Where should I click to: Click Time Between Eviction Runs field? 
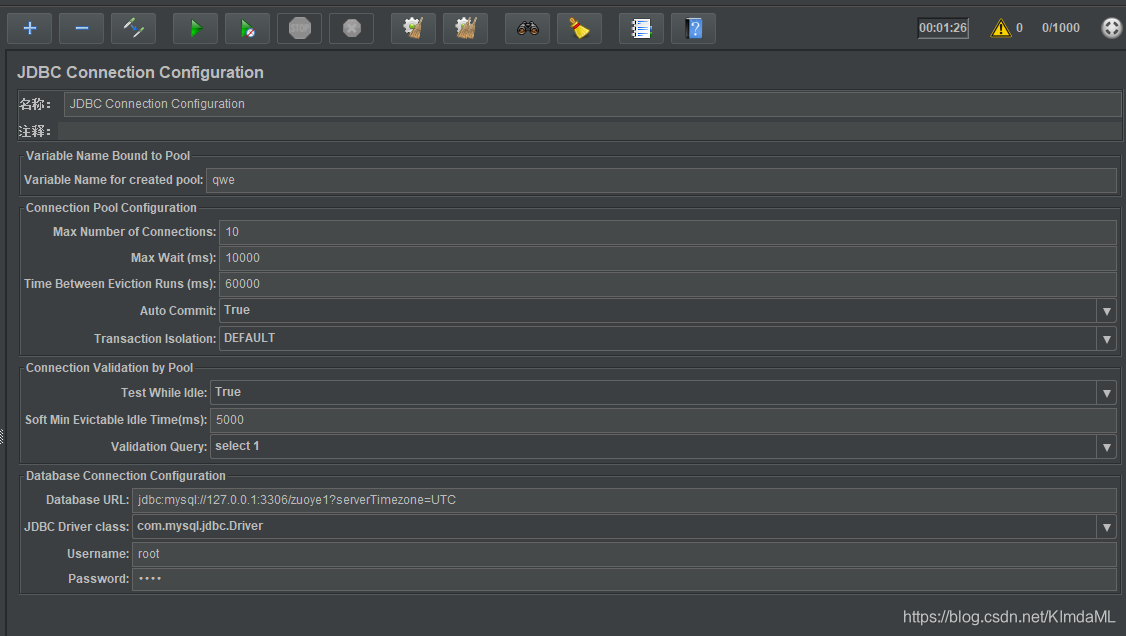point(668,284)
